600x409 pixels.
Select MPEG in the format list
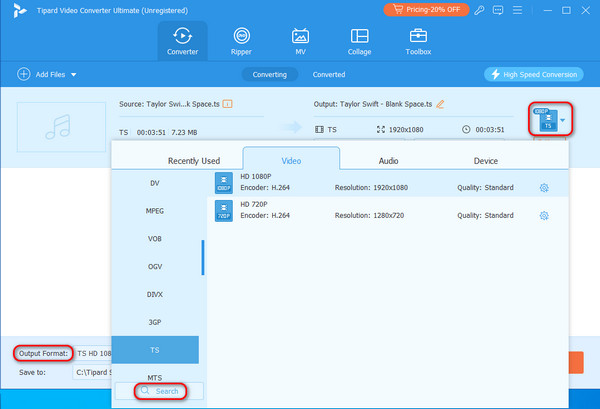click(155, 211)
